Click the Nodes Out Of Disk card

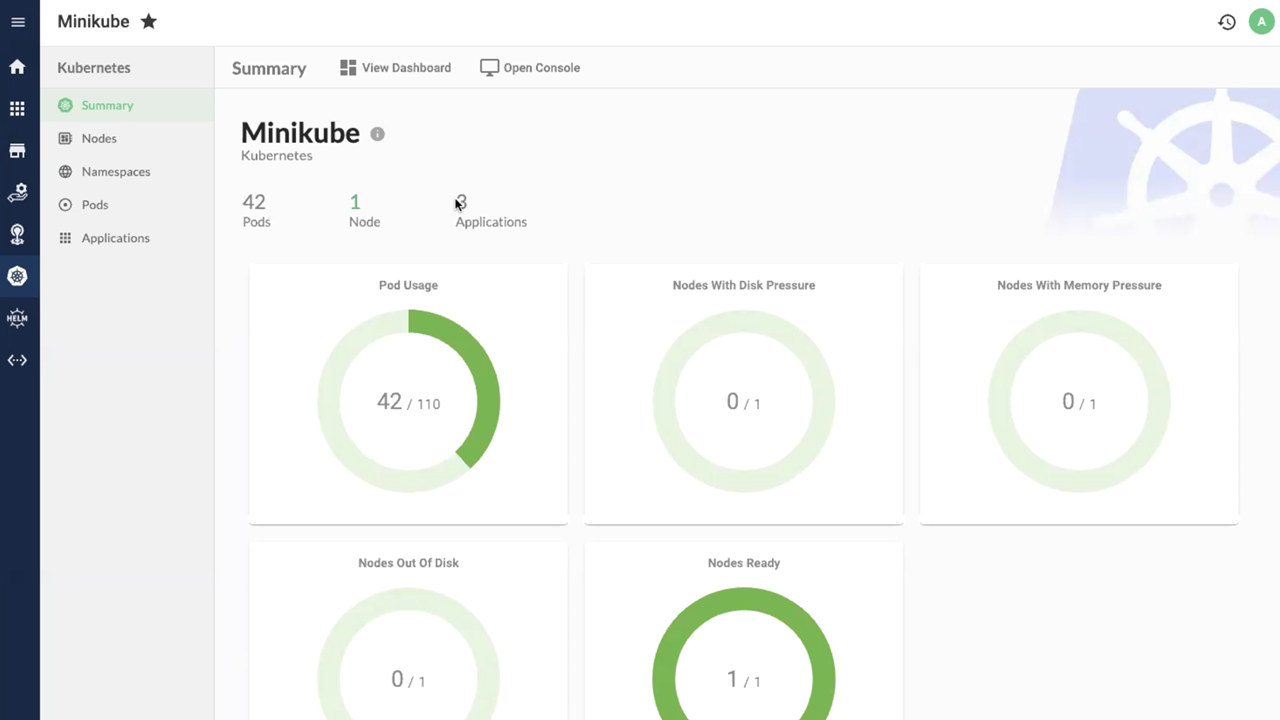click(408, 631)
